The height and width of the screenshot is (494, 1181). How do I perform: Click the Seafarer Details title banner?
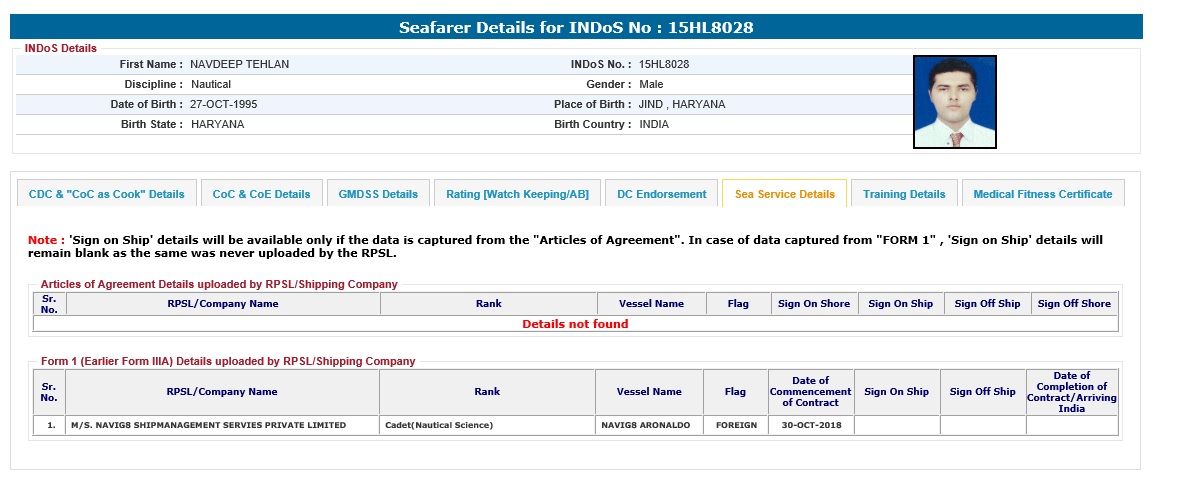576,27
